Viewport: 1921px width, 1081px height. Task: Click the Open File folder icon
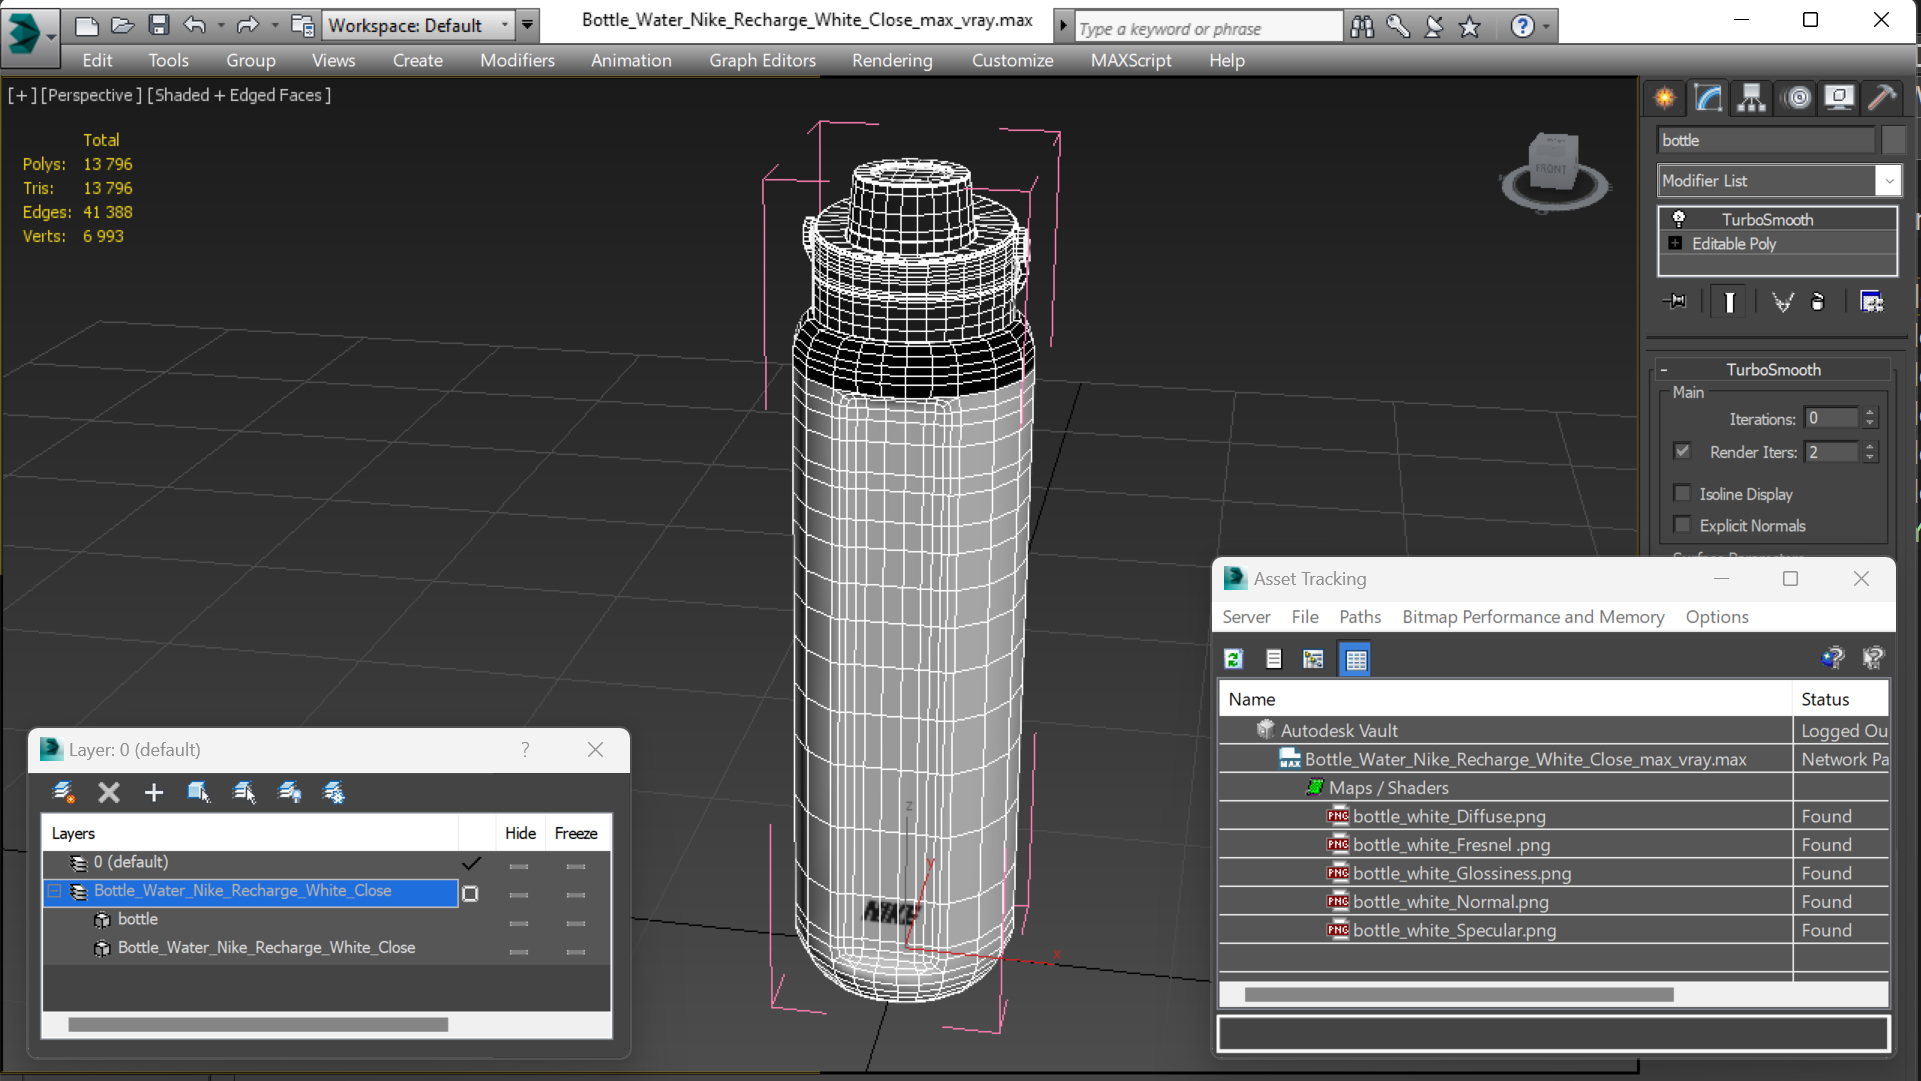point(122,25)
